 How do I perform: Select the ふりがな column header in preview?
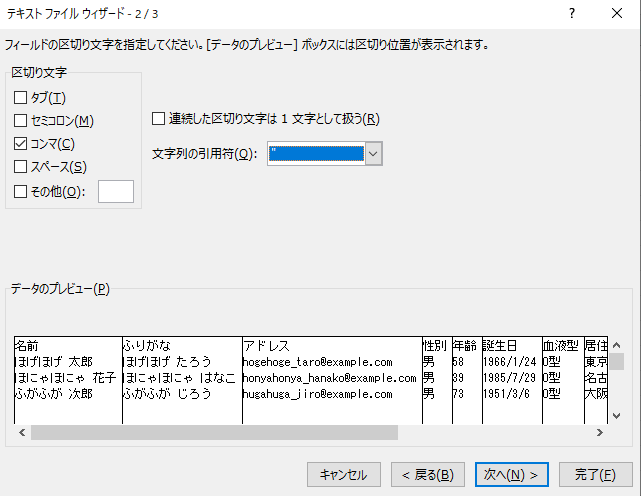click(x=147, y=346)
